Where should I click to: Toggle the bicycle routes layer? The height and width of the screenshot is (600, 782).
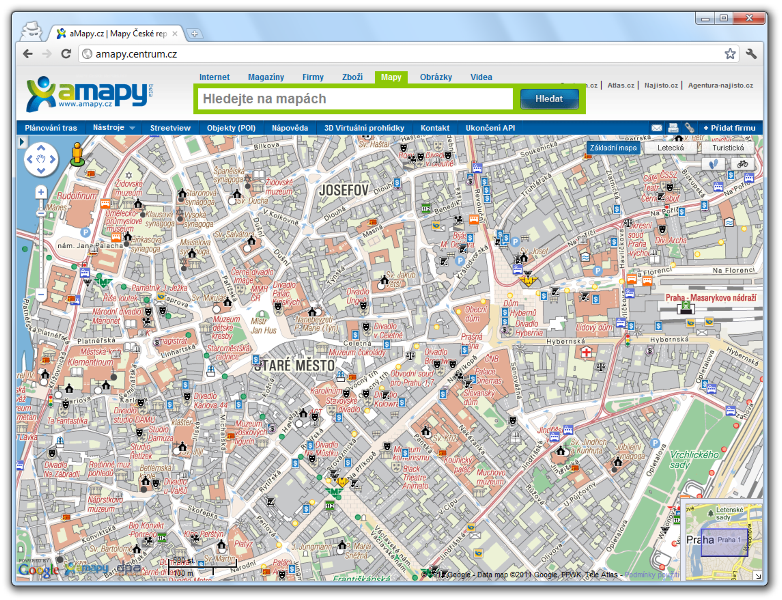(743, 164)
